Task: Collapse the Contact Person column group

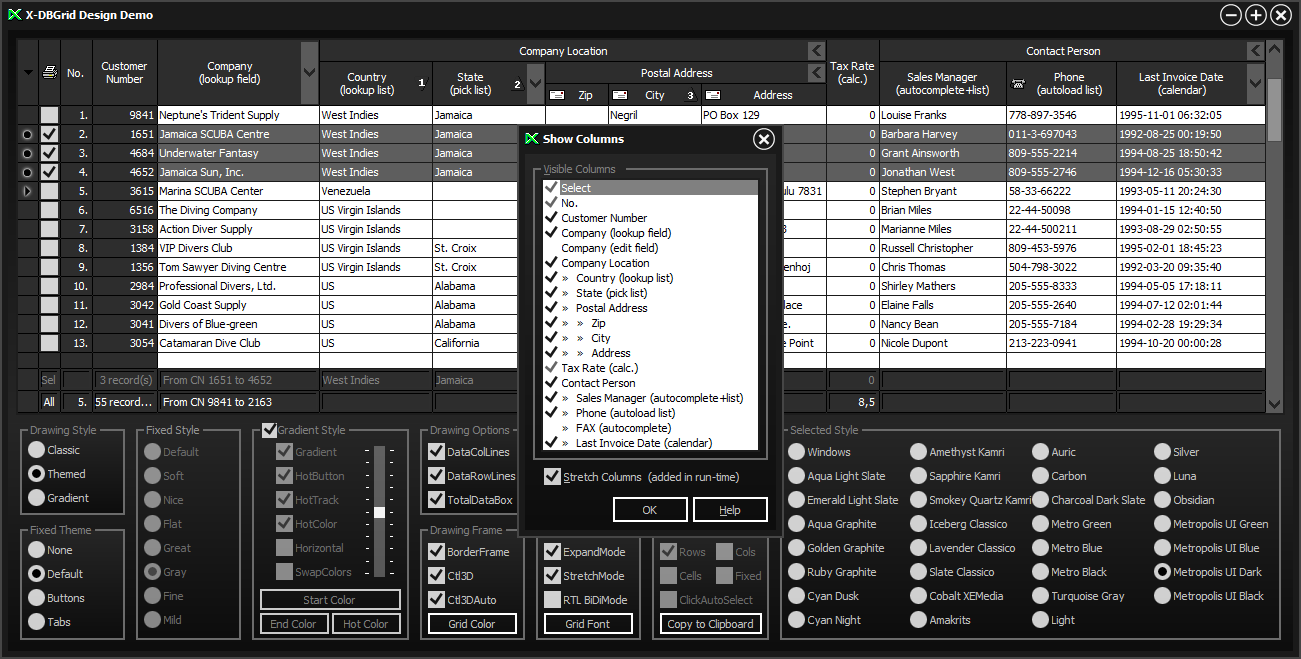Action: 1255,51
